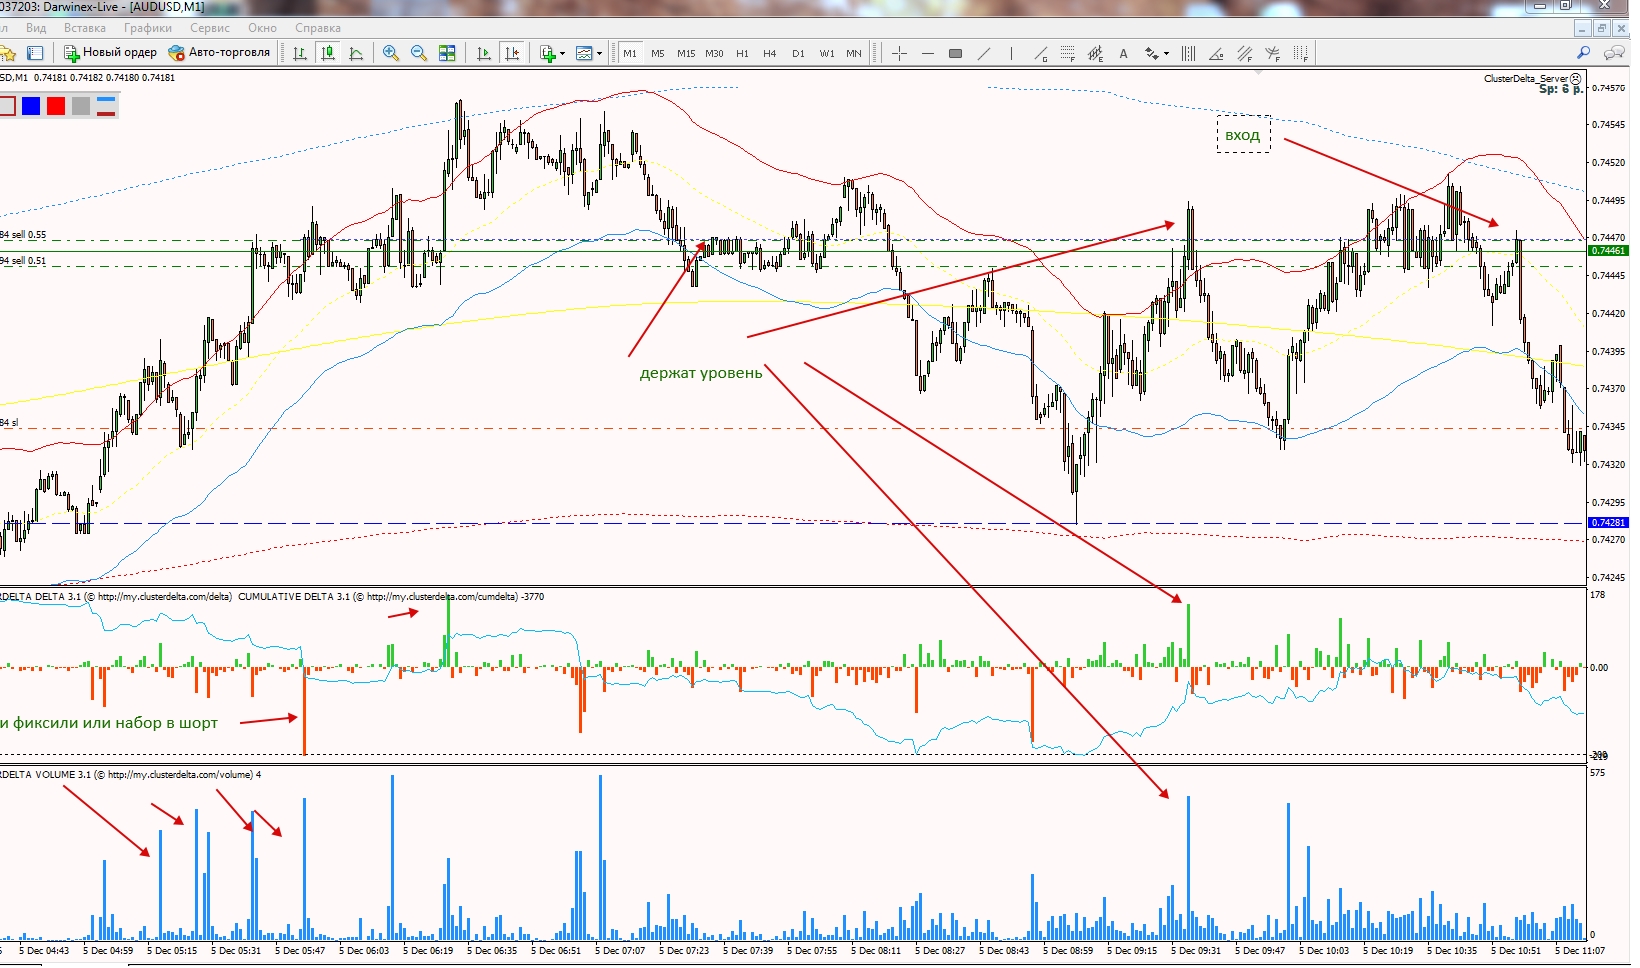Select the H4 timeframe
The width and height of the screenshot is (1640, 968).
(770, 53)
